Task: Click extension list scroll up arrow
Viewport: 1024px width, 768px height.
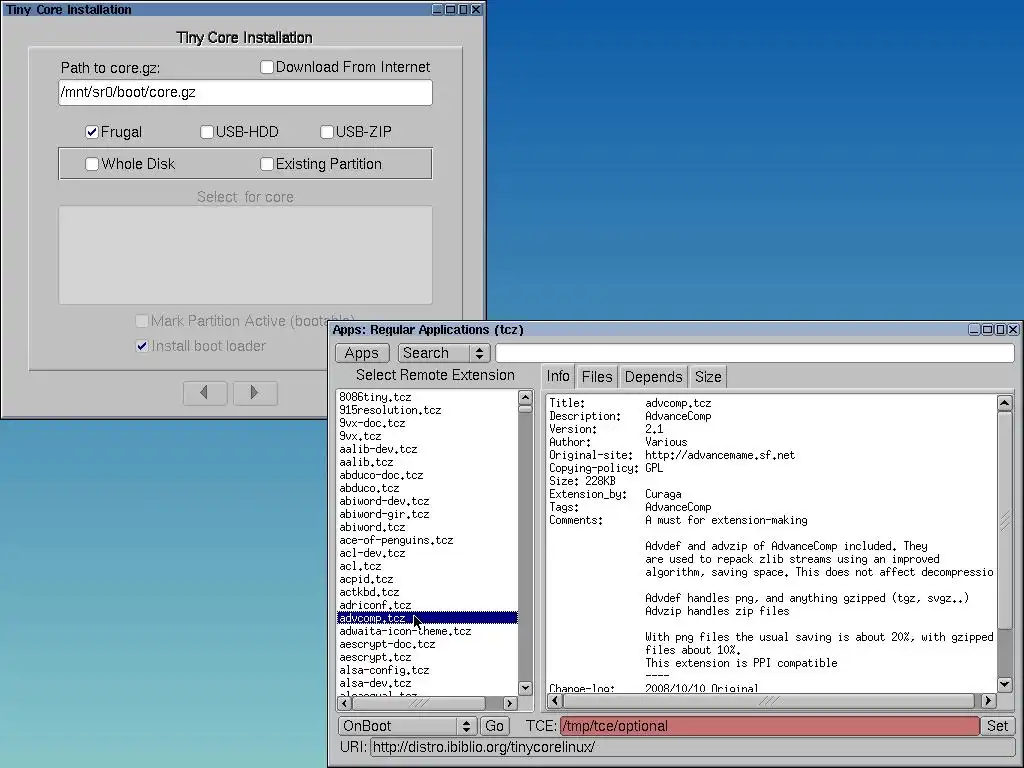Action: (525, 397)
